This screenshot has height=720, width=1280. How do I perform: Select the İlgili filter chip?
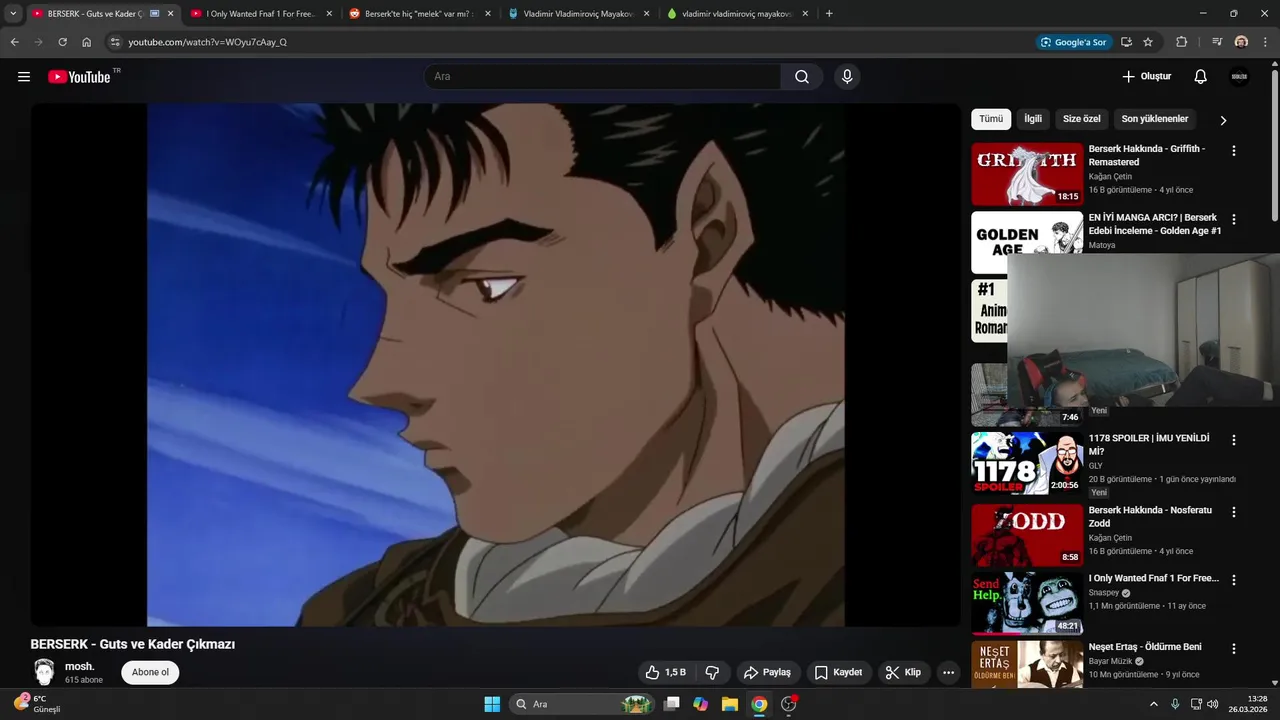point(1033,119)
